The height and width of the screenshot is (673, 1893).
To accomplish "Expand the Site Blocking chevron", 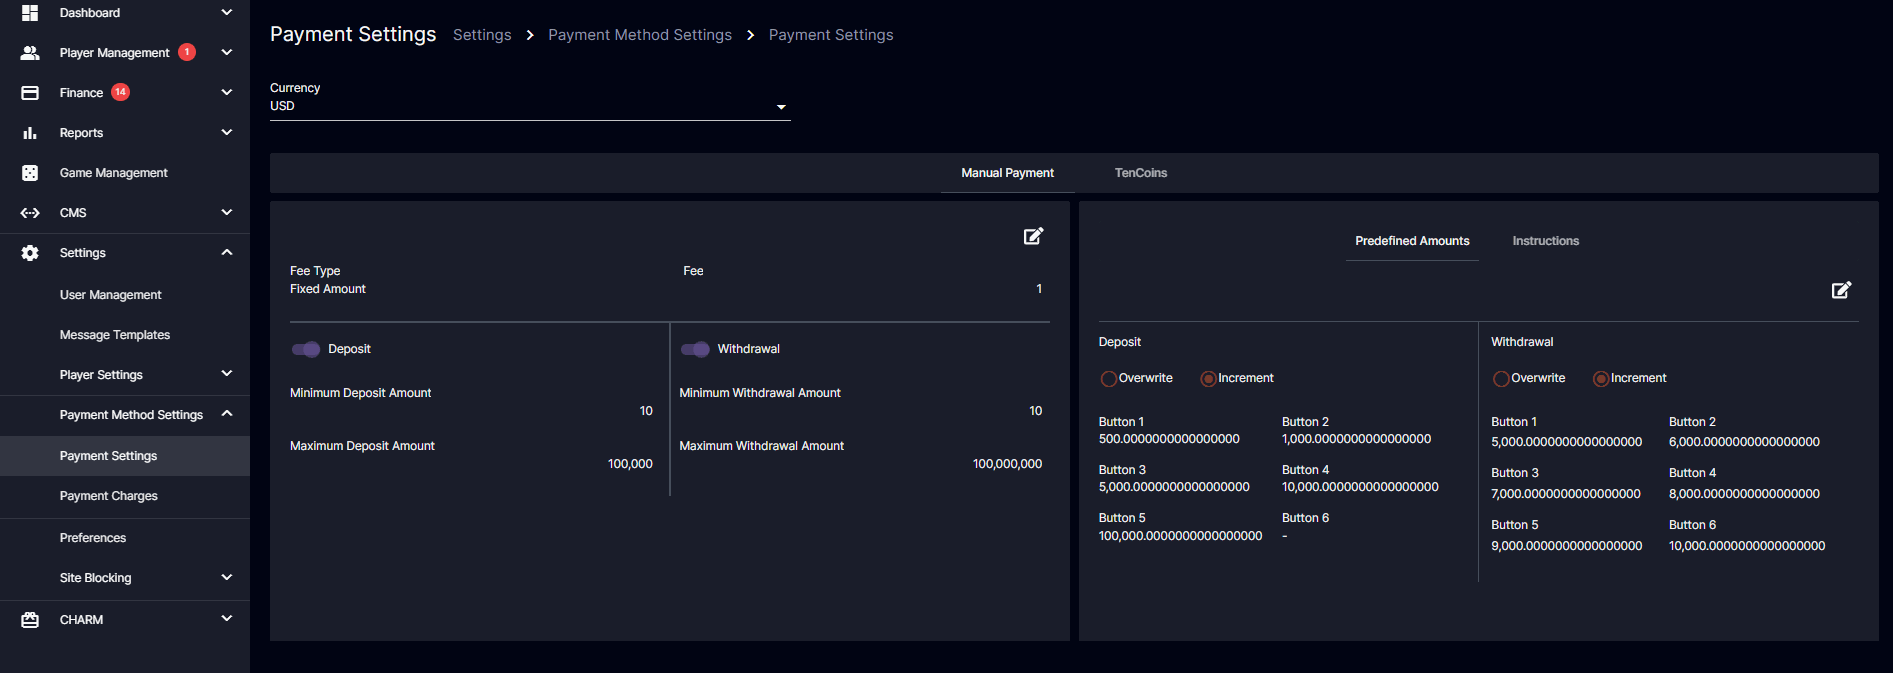I will [x=227, y=578].
